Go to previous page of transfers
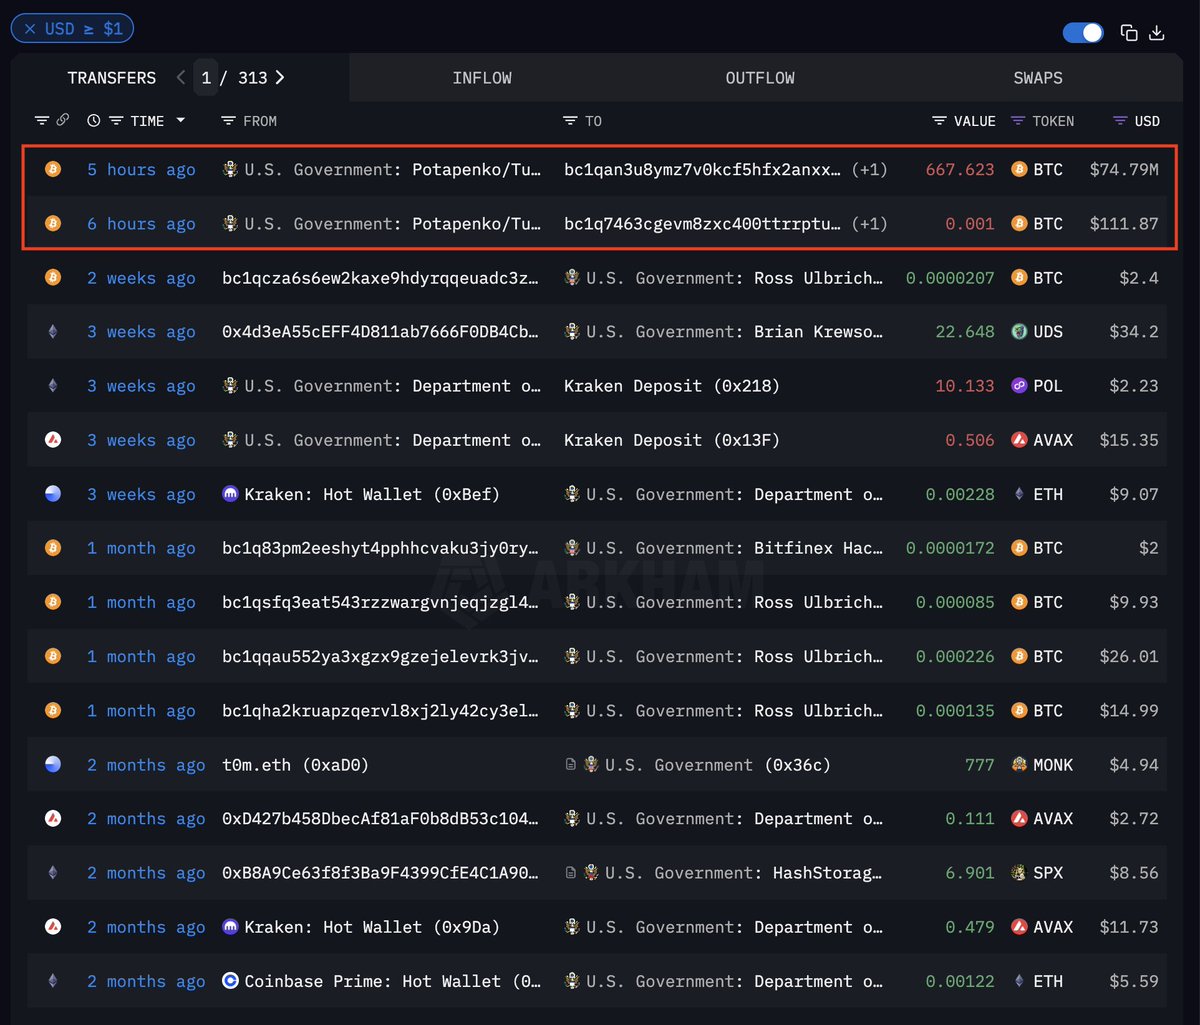The height and width of the screenshot is (1025, 1200). pyautogui.click(x=180, y=78)
